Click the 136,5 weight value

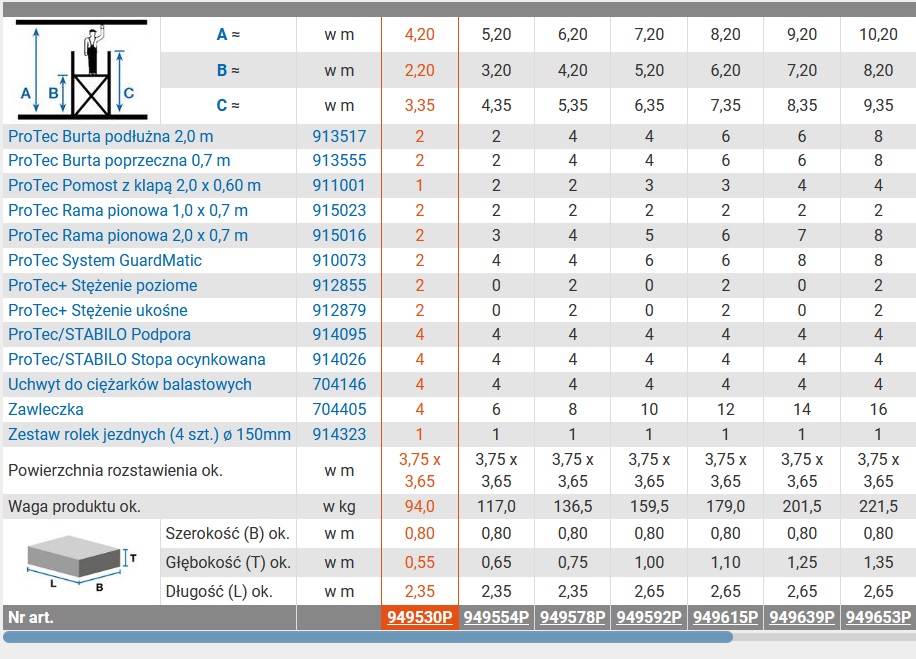[572, 507]
